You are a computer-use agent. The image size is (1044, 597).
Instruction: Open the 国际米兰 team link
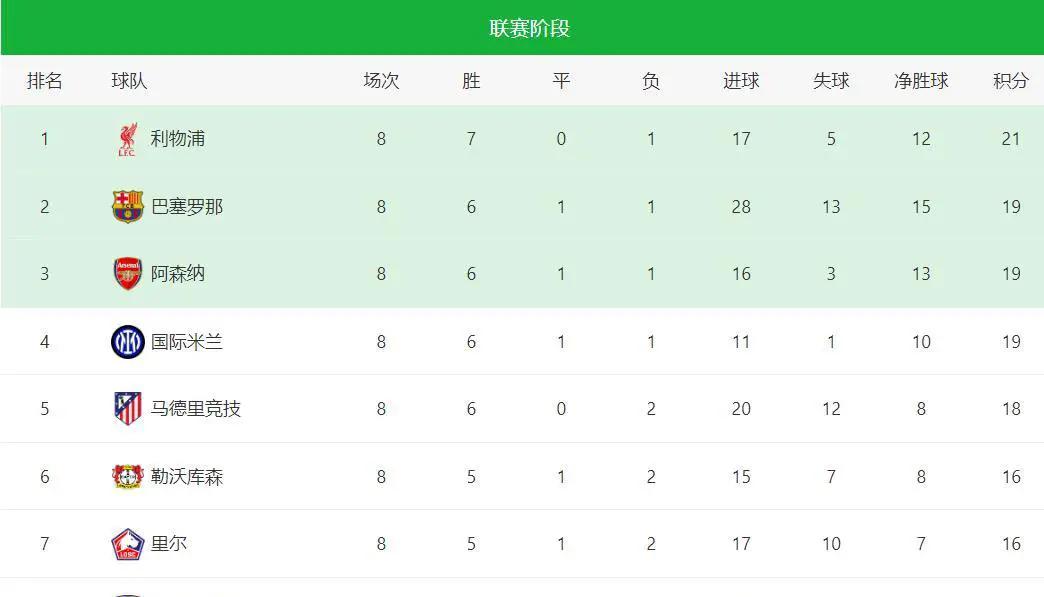(x=187, y=342)
